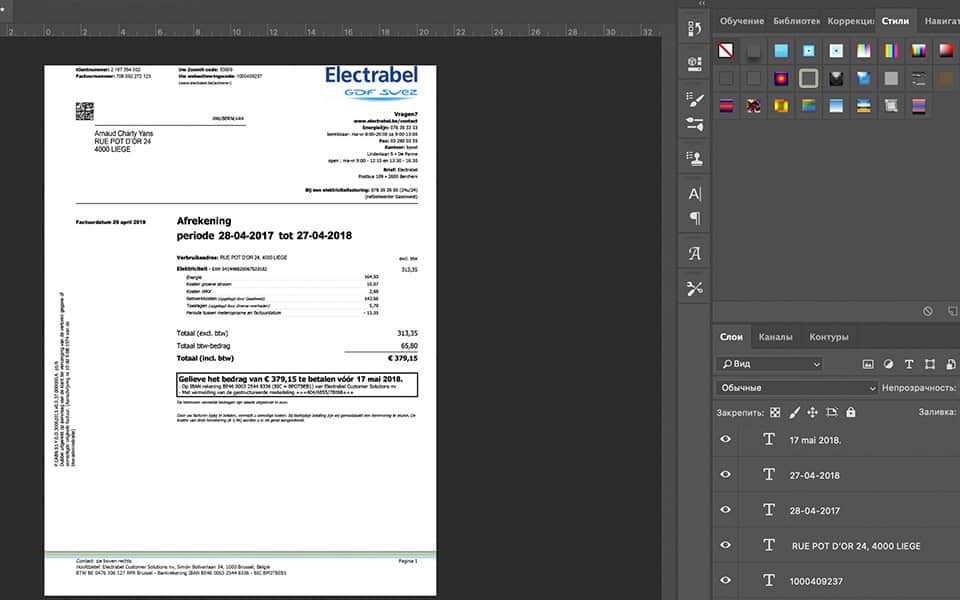Collapse the panels with the double-arrow icon

coord(702,4)
